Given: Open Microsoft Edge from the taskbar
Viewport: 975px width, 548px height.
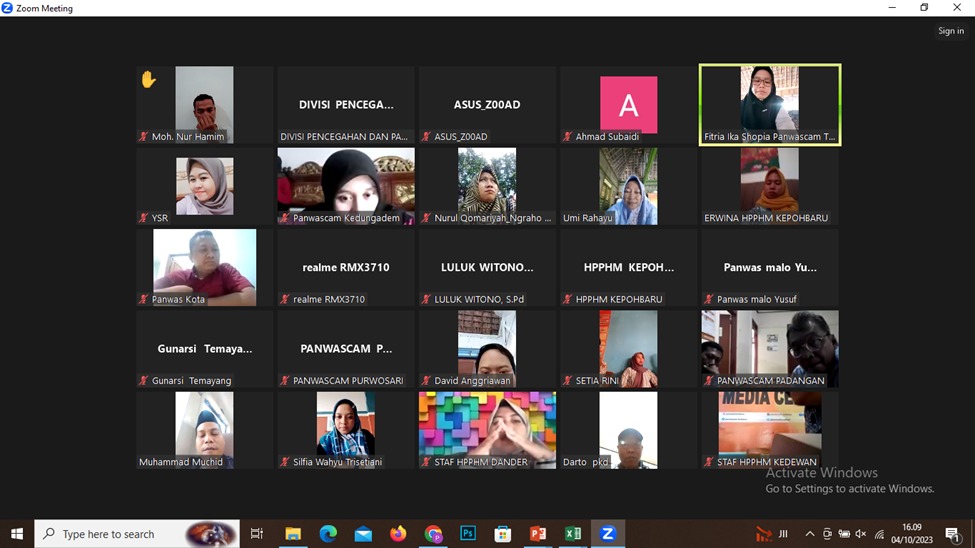Looking at the screenshot, I should pyautogui.click(x=328, y=534).
